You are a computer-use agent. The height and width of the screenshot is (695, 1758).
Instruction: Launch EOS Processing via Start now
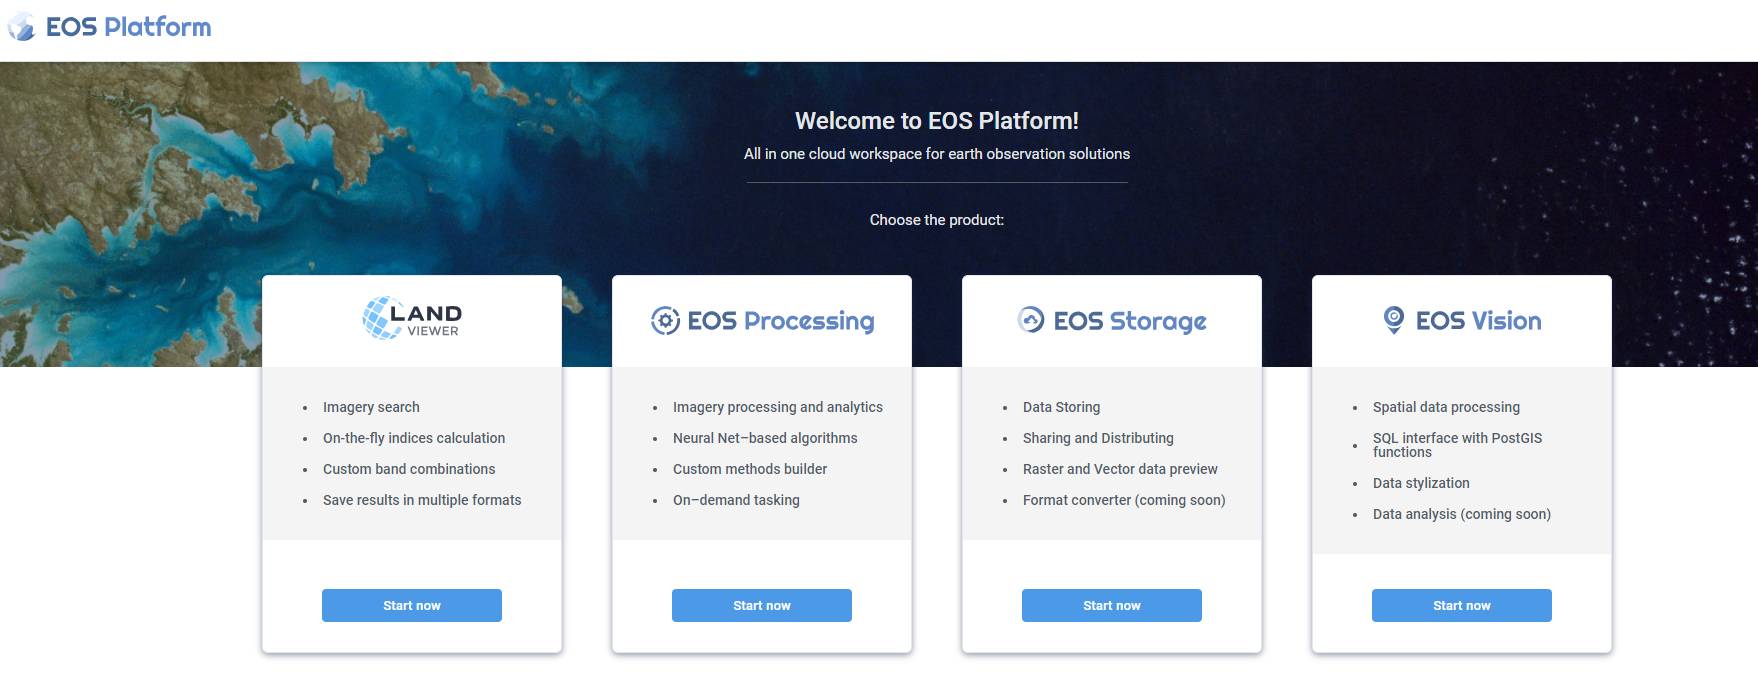click(762, 605)
